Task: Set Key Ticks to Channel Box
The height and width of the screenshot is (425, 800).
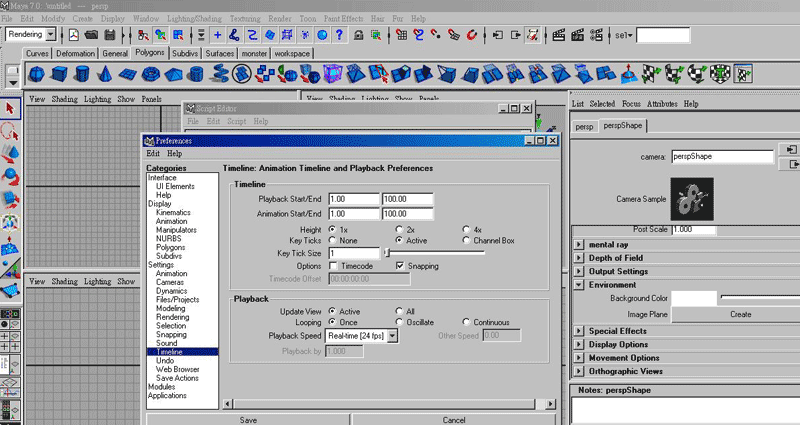Action: click(466, 240)
